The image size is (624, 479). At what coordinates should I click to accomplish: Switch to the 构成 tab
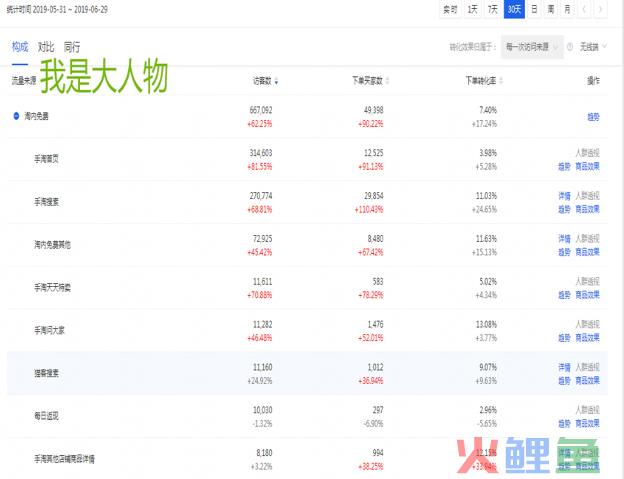[20, 47]
